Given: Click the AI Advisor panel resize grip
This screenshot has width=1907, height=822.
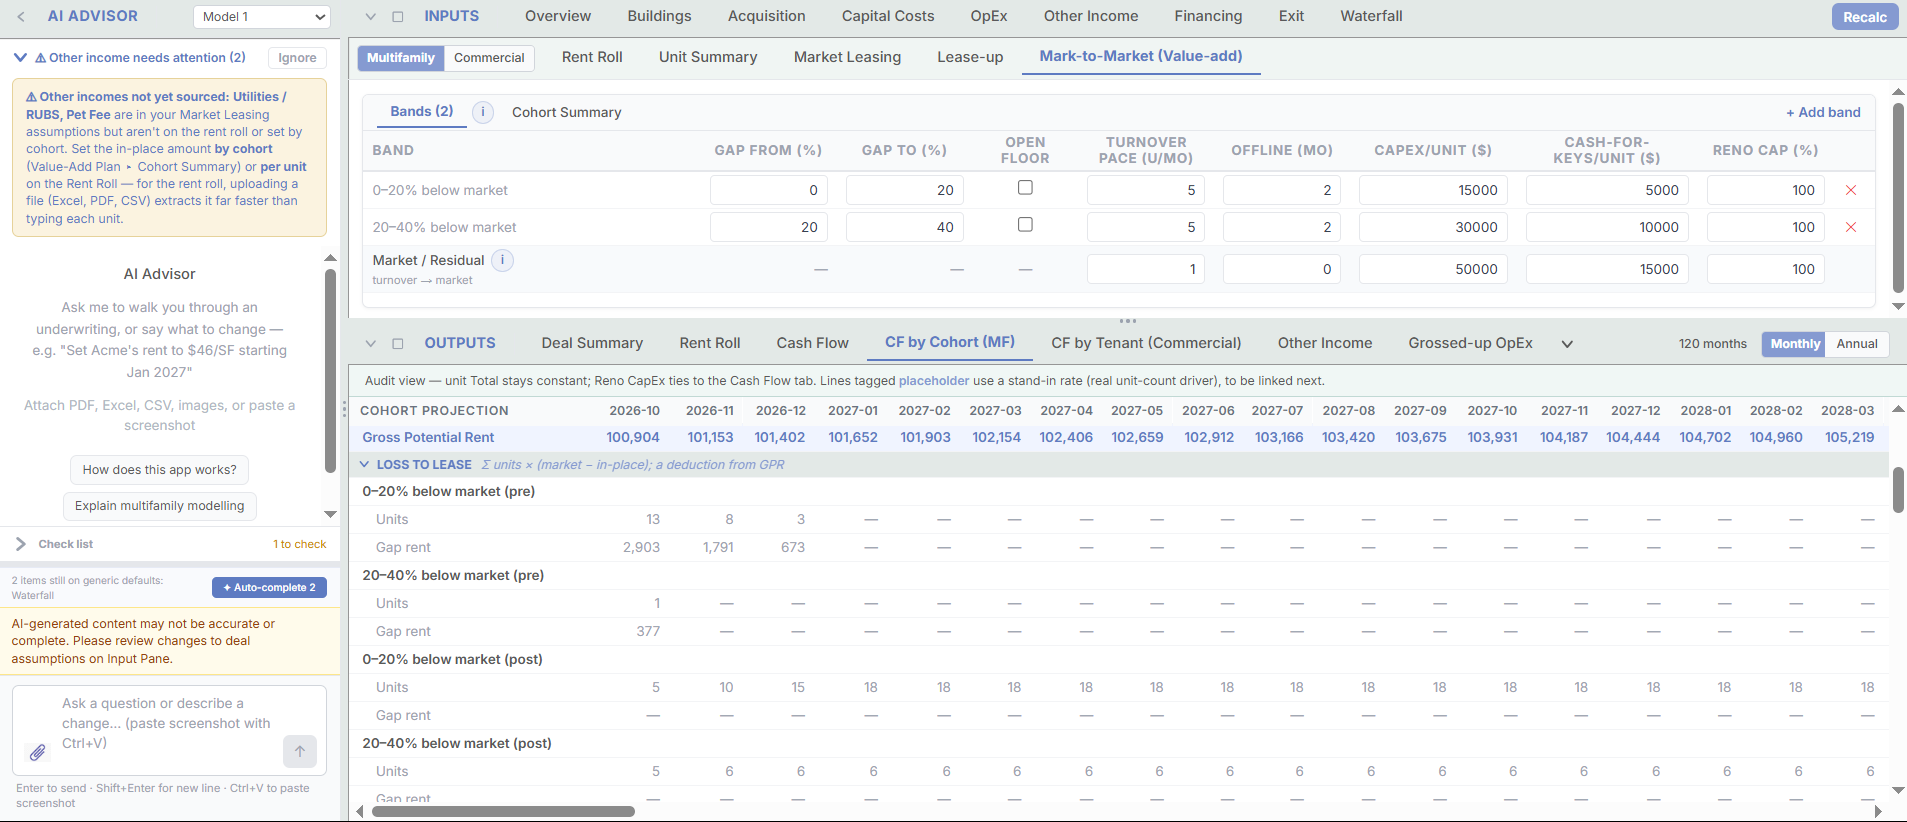Looking at the screenshot, I should tap(344, 410).
